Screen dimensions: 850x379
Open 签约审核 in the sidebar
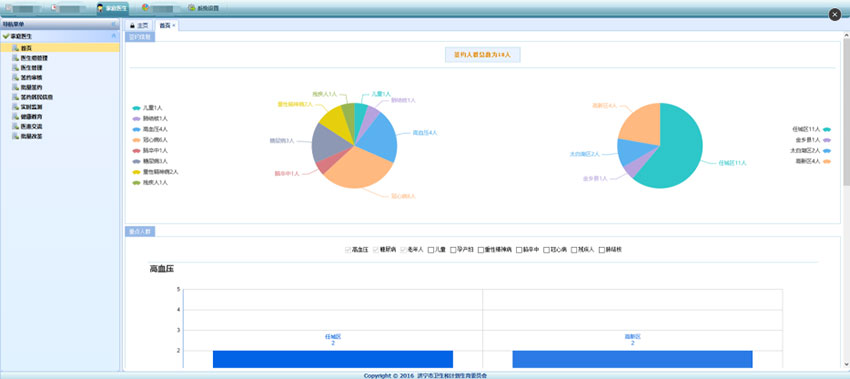[31, 78]
